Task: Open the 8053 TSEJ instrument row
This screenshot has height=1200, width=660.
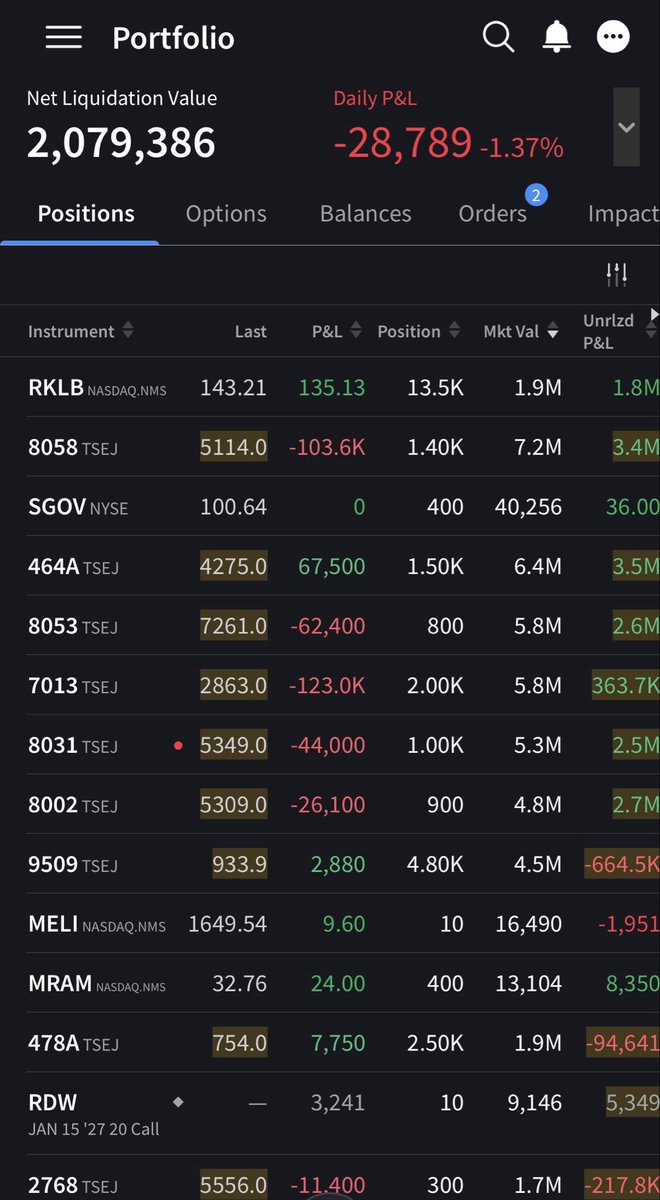Action: [330, 625]
